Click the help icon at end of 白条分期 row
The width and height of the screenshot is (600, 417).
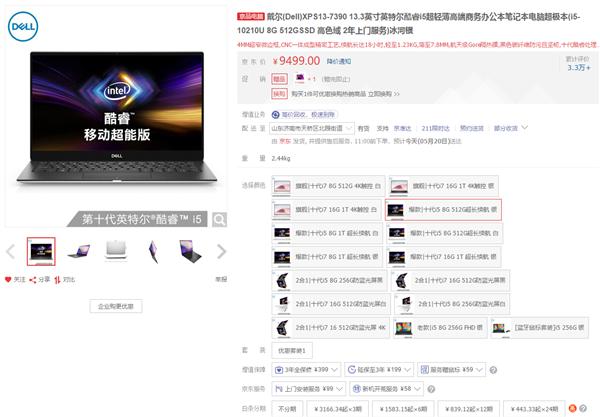click(x=583, y=408)
